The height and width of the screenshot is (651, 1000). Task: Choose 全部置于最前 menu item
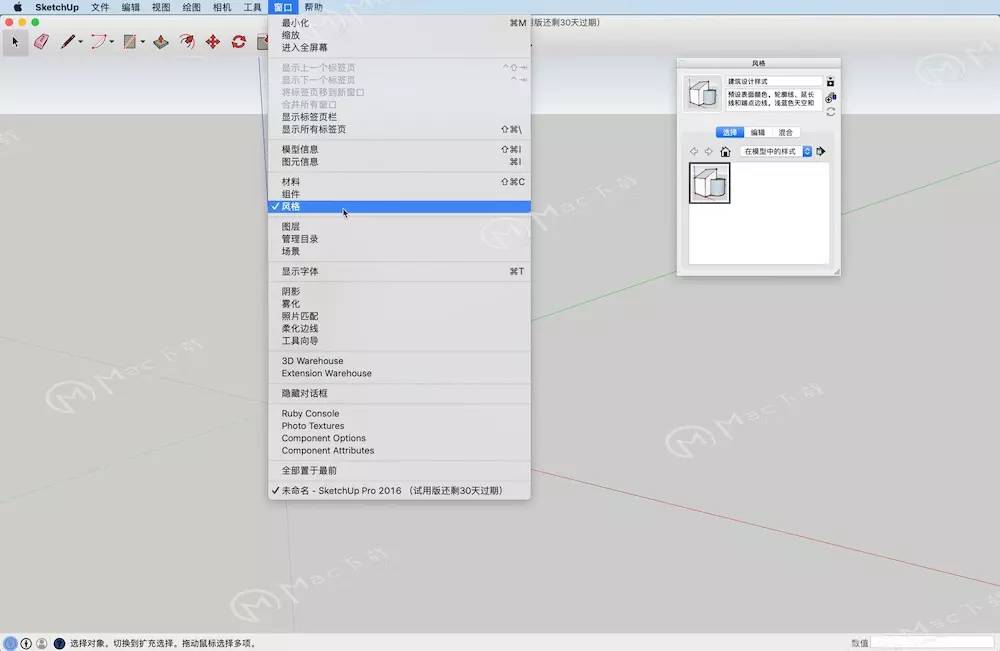(399, 471)
